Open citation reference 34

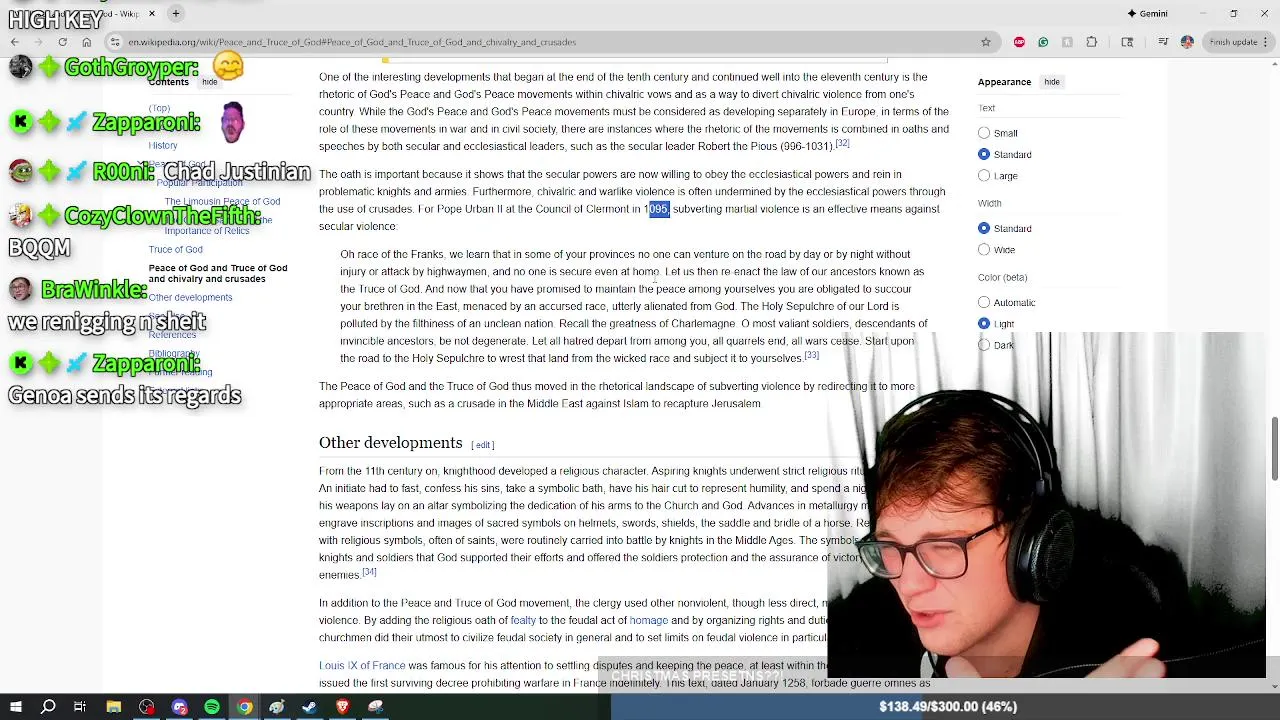(369, 571)
